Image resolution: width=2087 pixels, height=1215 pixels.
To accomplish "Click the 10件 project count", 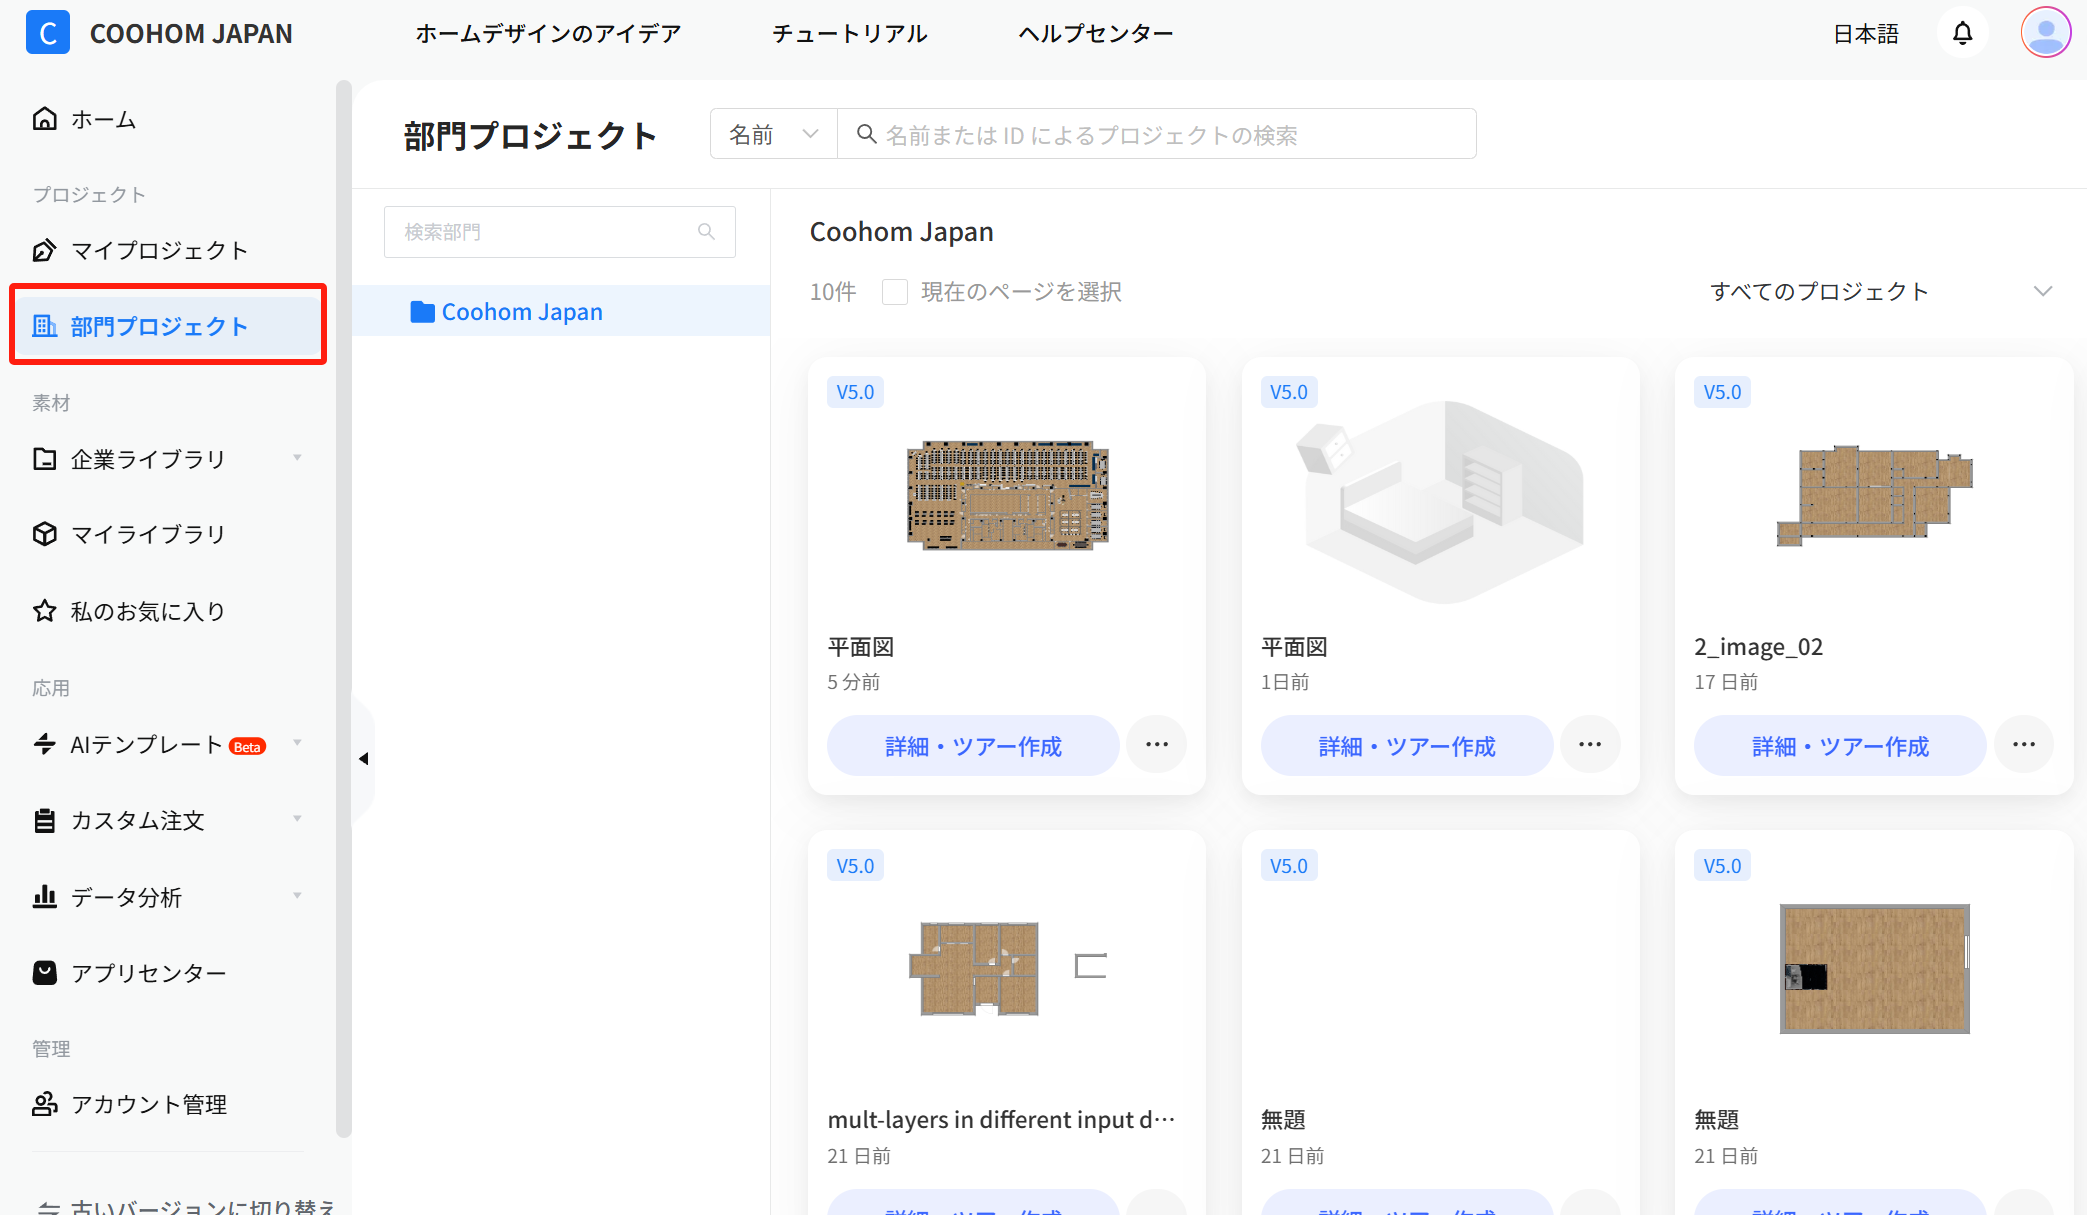I will click(x=833, y=292).
